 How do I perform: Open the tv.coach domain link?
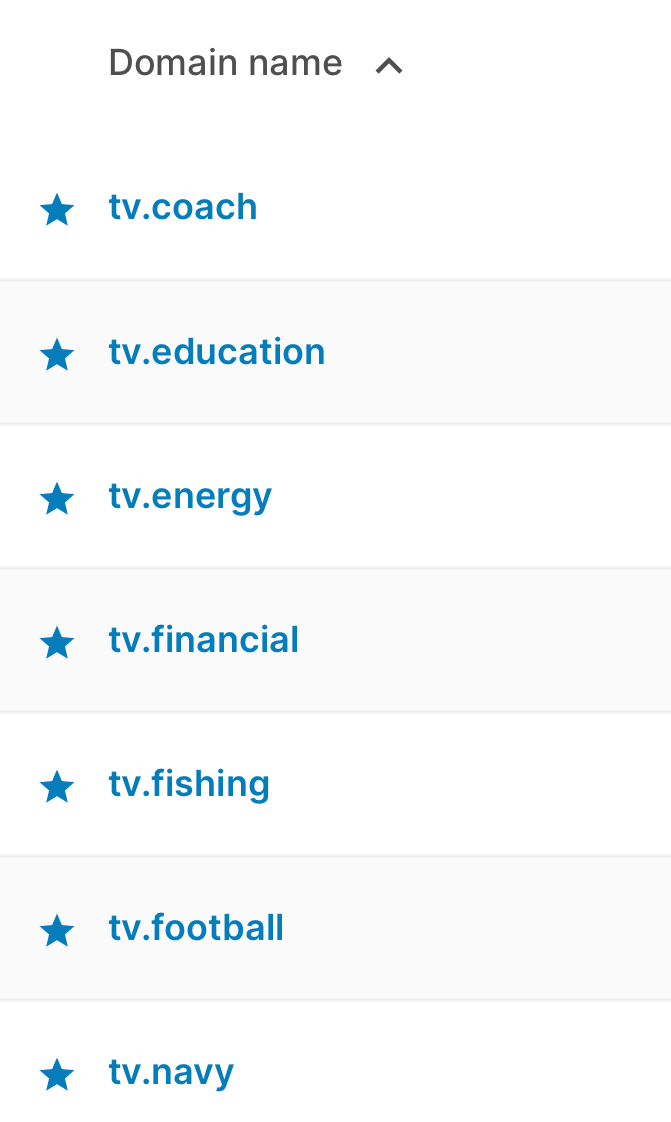pyautogui.click(x=183, y=208)
